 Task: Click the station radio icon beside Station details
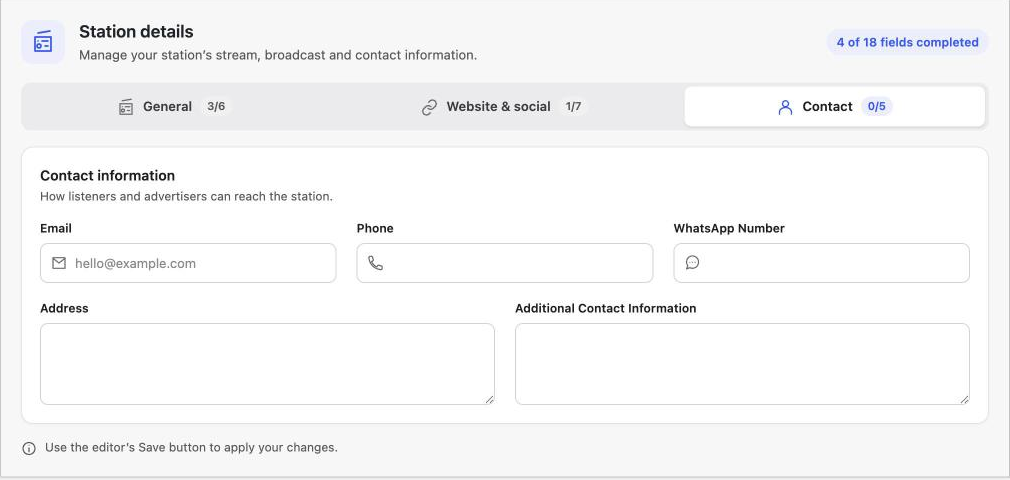point(43,42)
